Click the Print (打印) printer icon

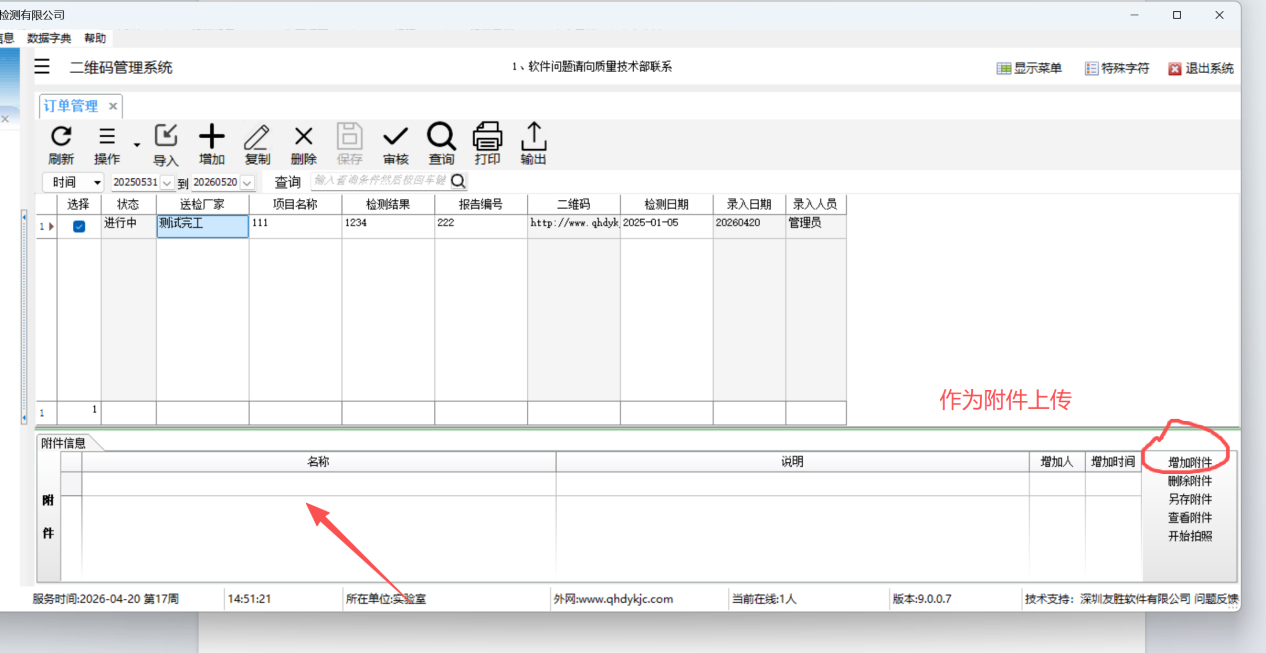[x=487, y=137]
